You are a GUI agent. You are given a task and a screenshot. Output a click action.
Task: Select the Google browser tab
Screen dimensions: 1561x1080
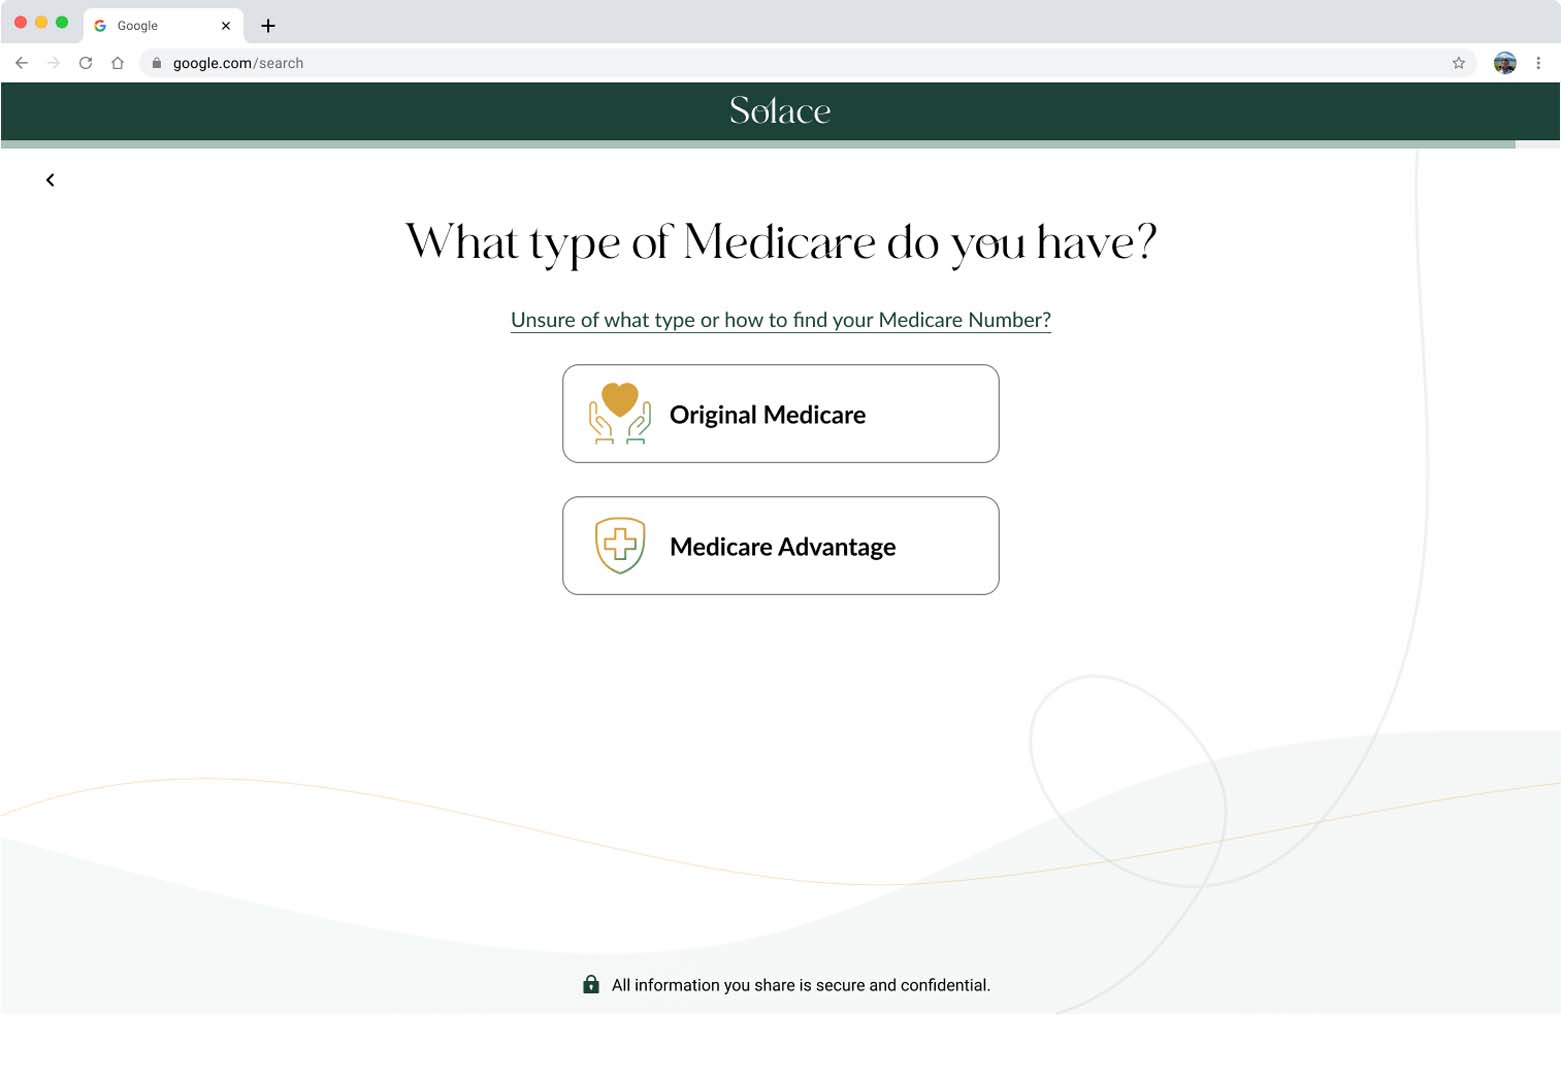(163, 26)
